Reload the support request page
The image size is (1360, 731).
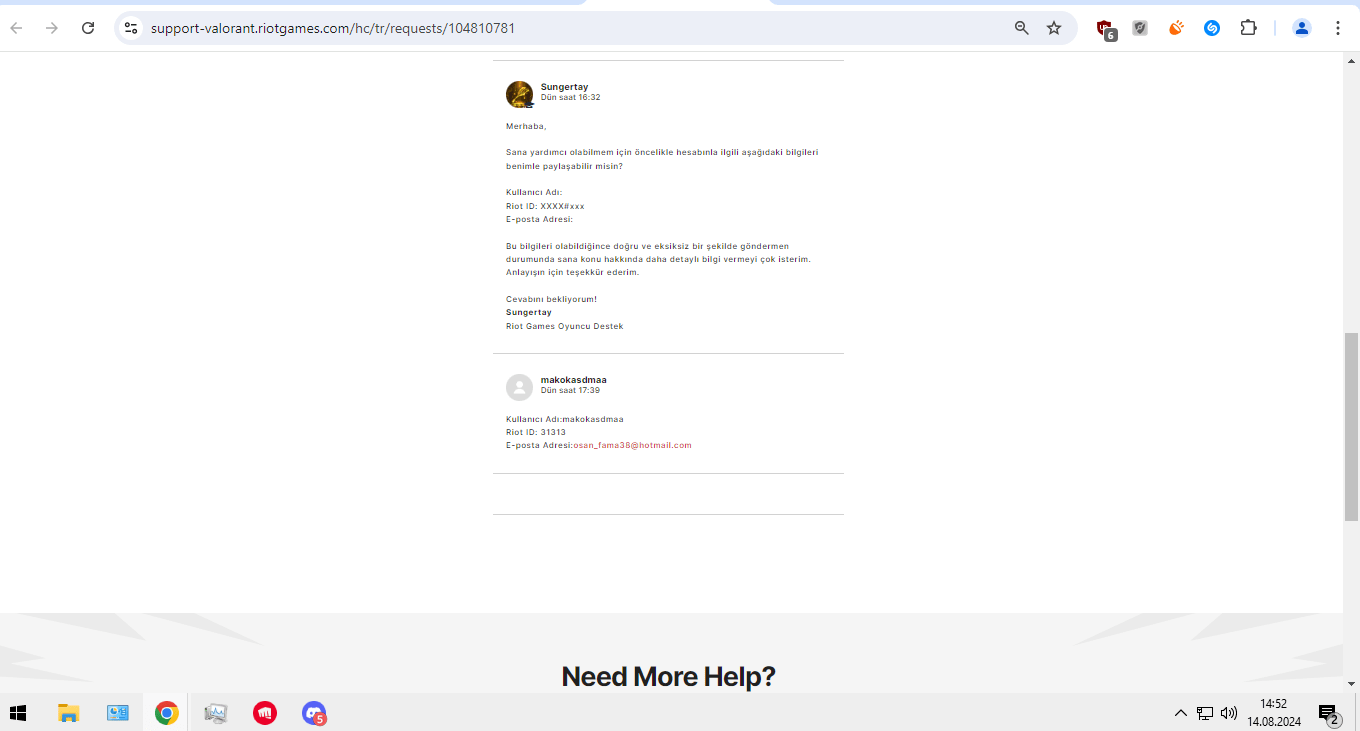click(x=88, y=28)
